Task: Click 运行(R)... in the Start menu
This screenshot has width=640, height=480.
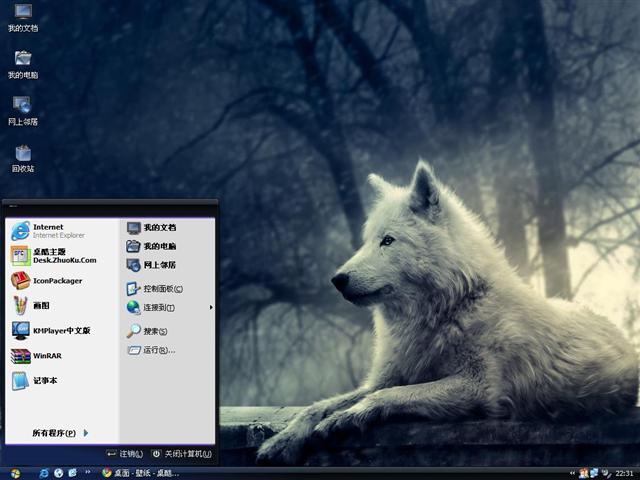Action: point(158,350)
